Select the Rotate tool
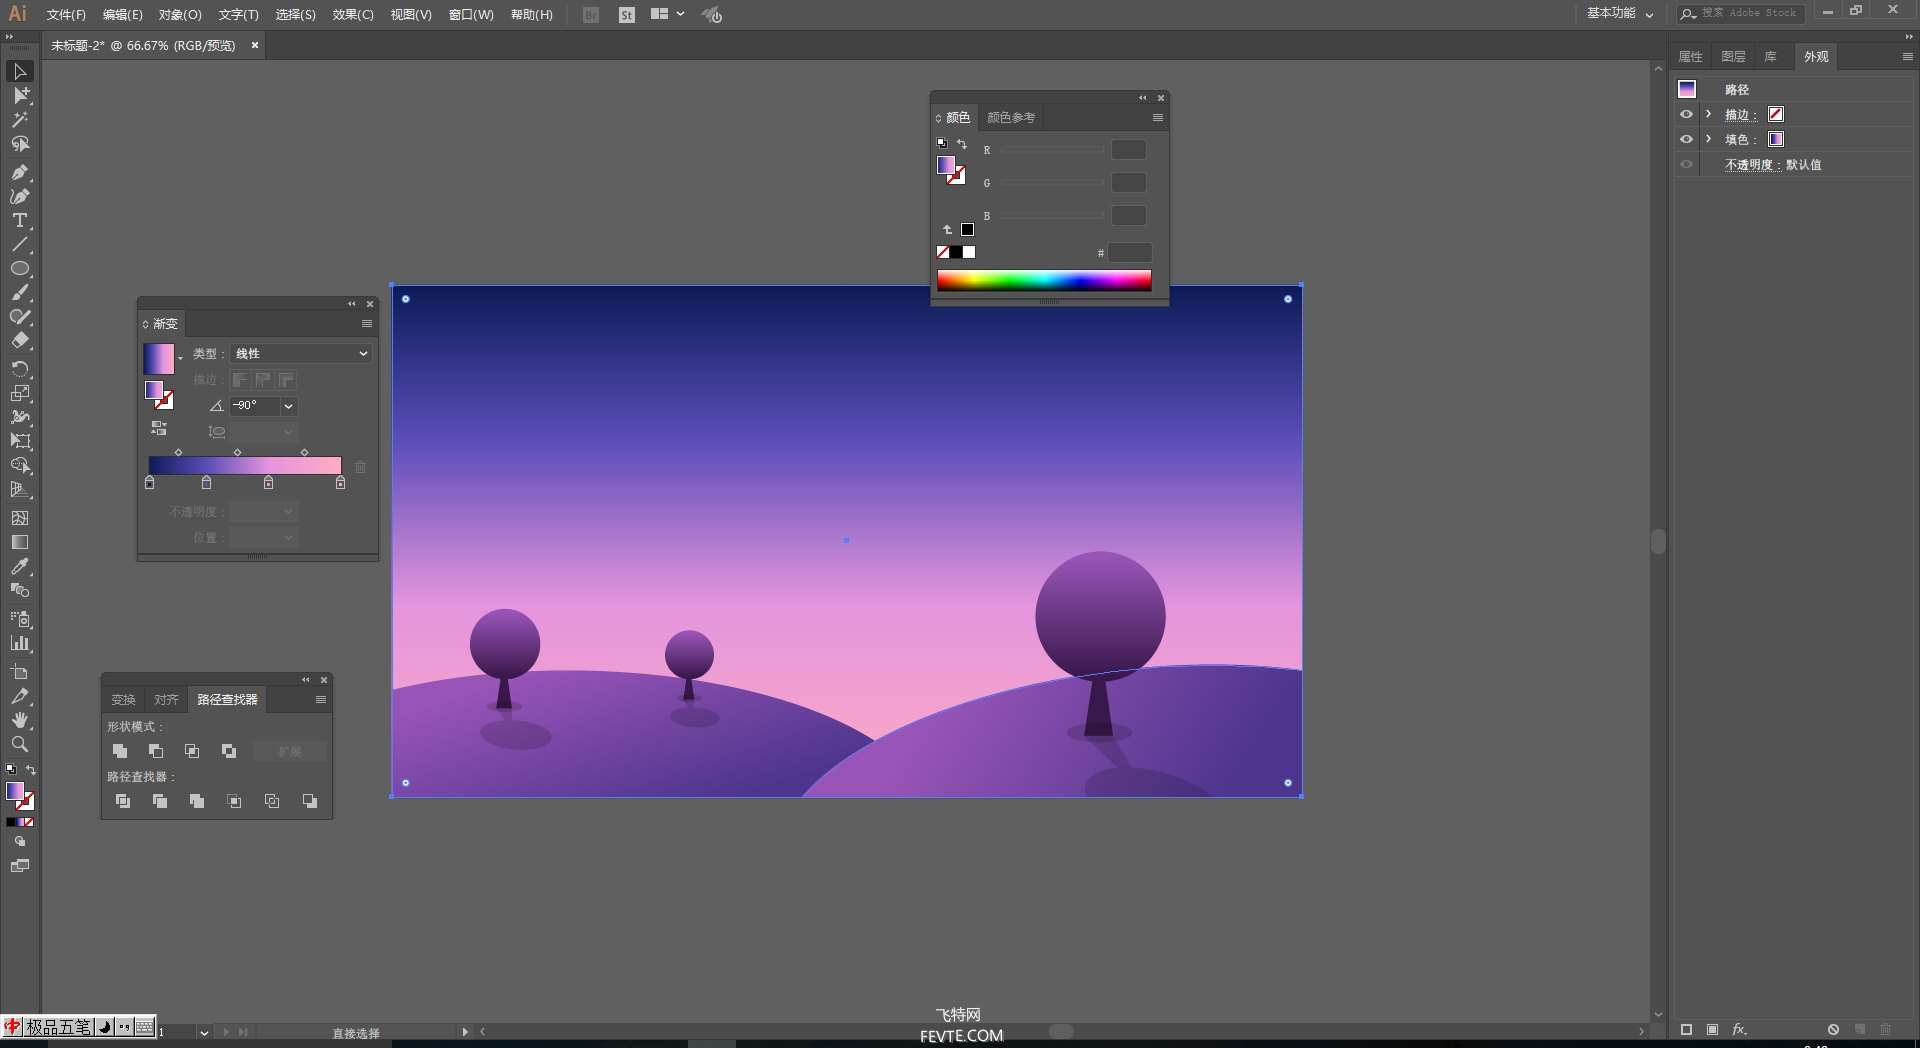The image size is (1920, 1048). pos(19,369)
